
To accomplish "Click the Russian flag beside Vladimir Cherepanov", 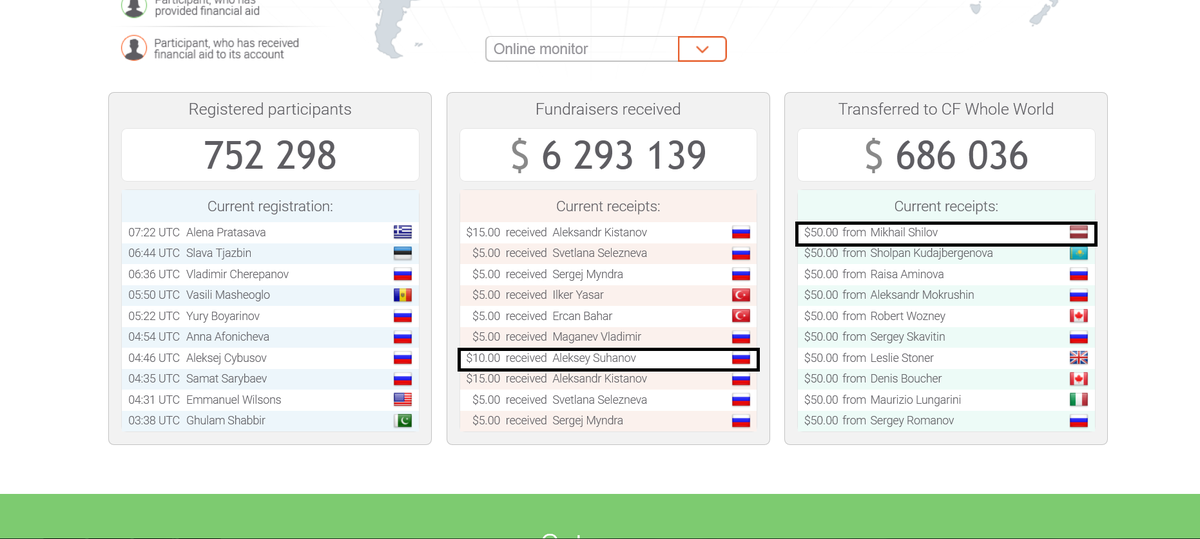I will tap(403, 274).
